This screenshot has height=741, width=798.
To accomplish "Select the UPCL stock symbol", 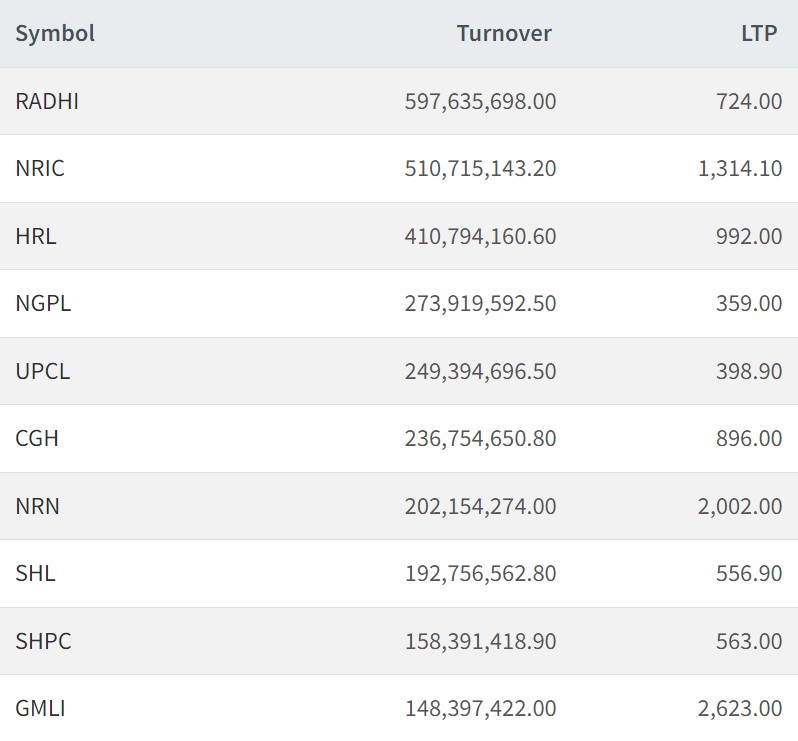I will [x=43, y=371].
